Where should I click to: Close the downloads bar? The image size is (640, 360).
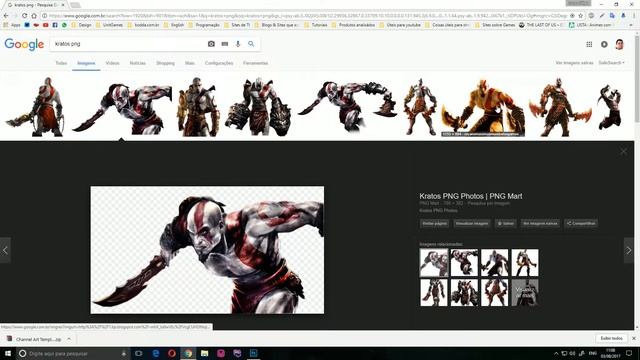tap(634, 338)
